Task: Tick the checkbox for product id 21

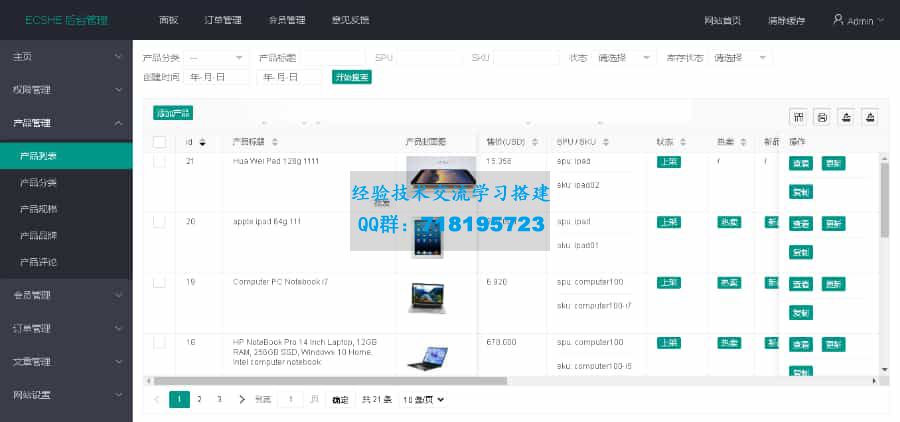Action: point(159,162)
